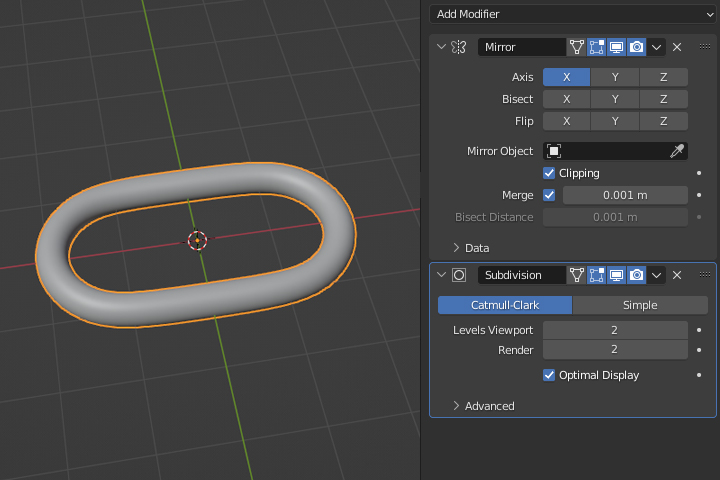Pick Mirror Object with eyedropper
Screen dimensions: 720x480
click(677, 151)
